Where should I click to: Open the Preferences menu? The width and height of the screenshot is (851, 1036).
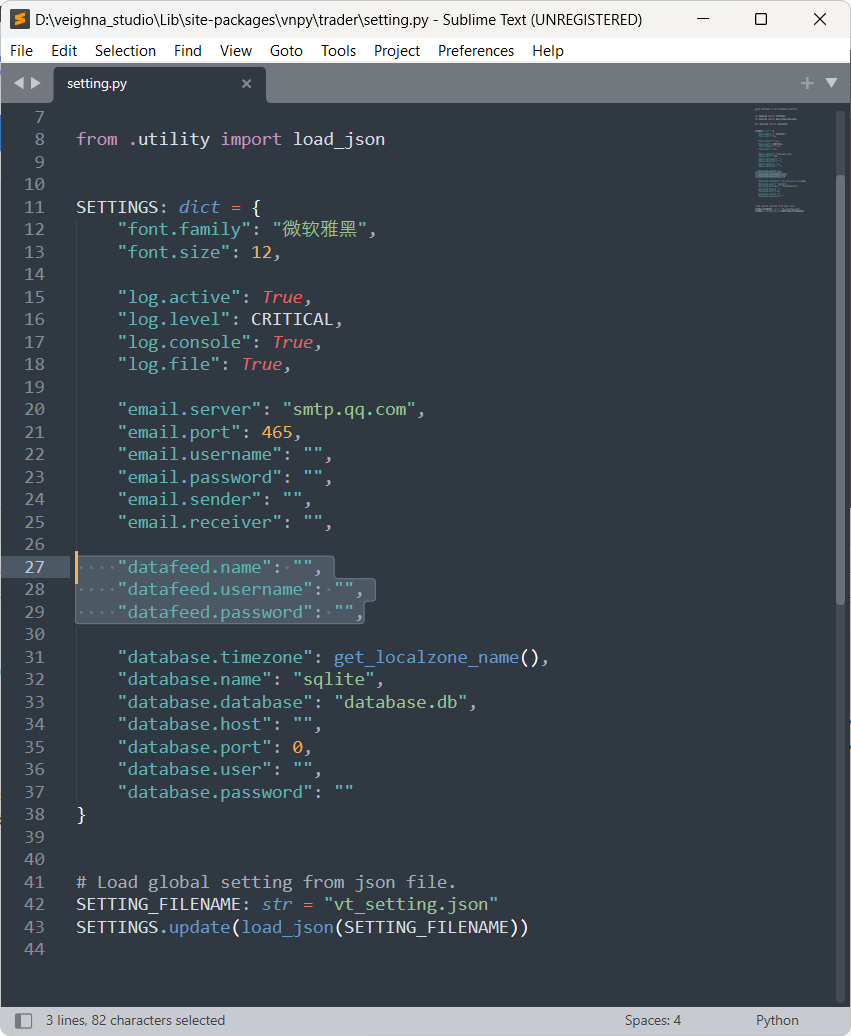pos(476,50)
